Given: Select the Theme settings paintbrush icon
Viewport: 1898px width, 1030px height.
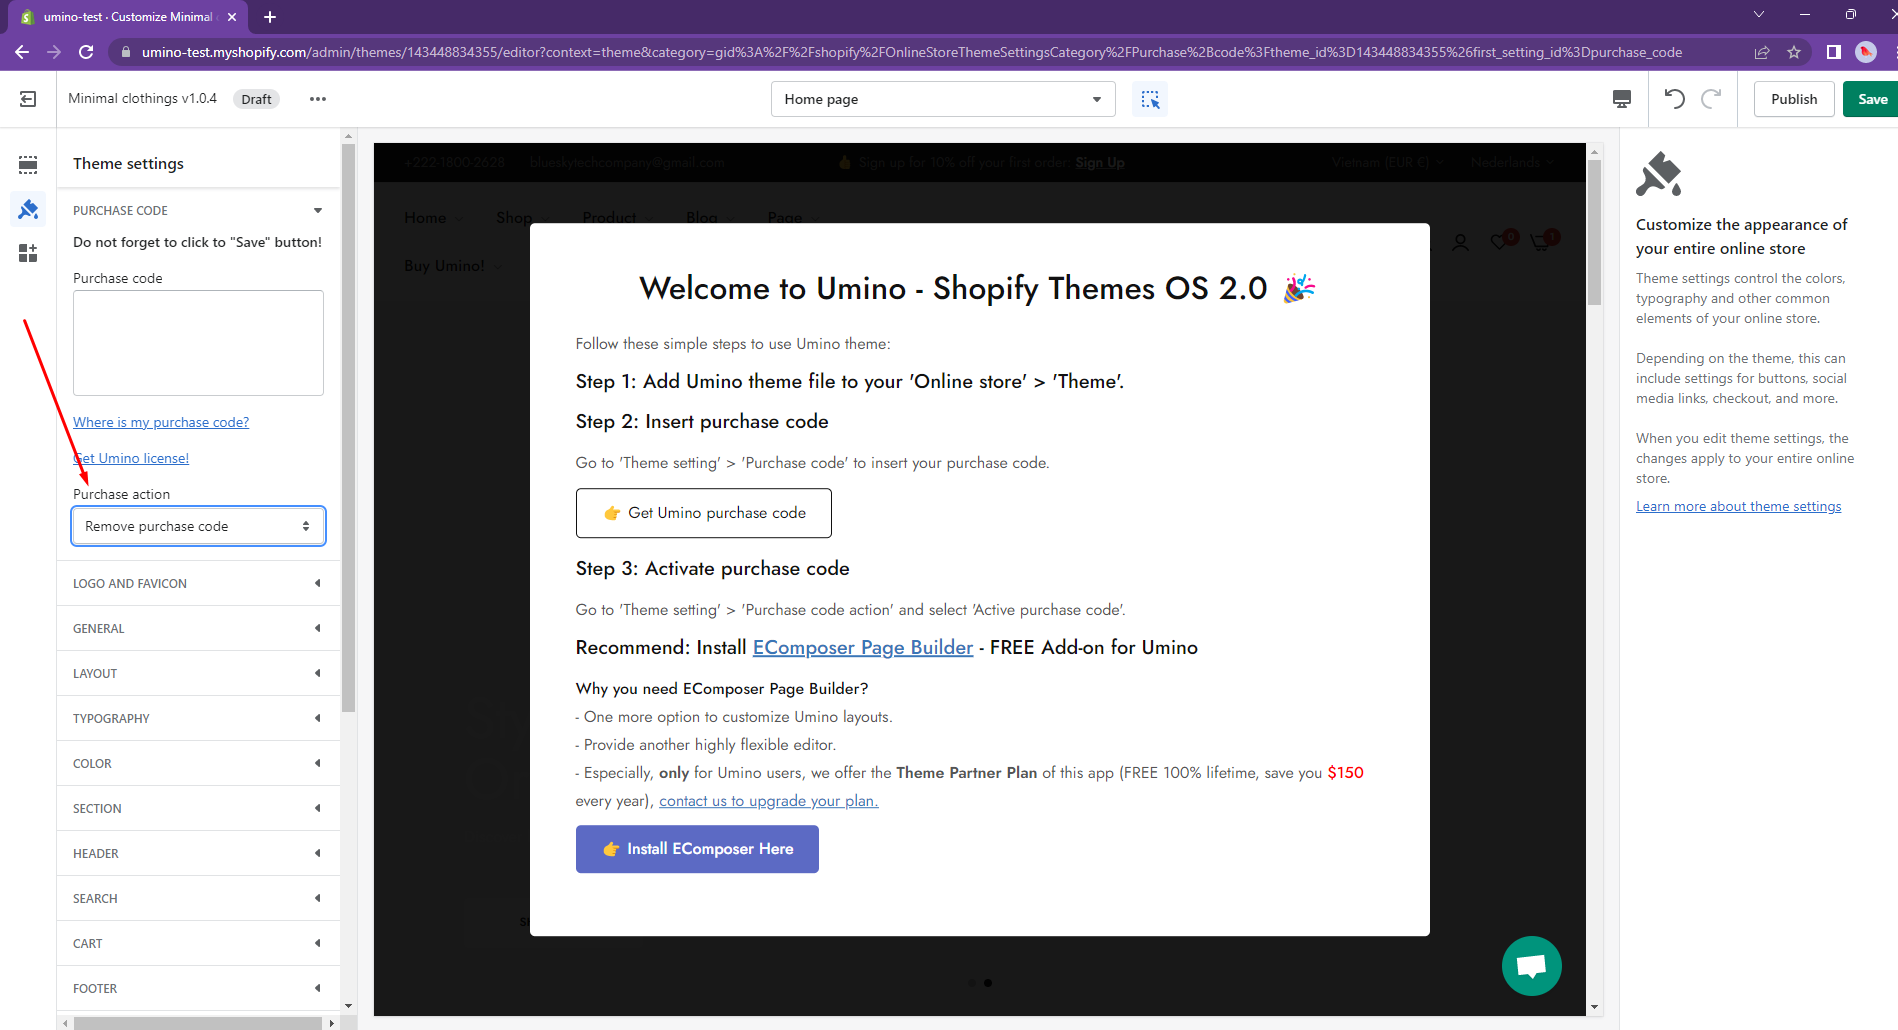Looking at the screenshot, I should pos(28,209).
